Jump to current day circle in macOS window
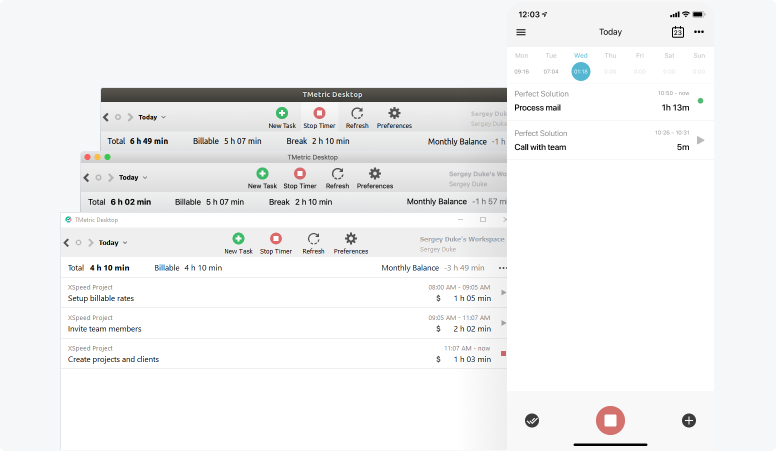The height and width of the screenshot is (451, 776). (x=98, y=178)
